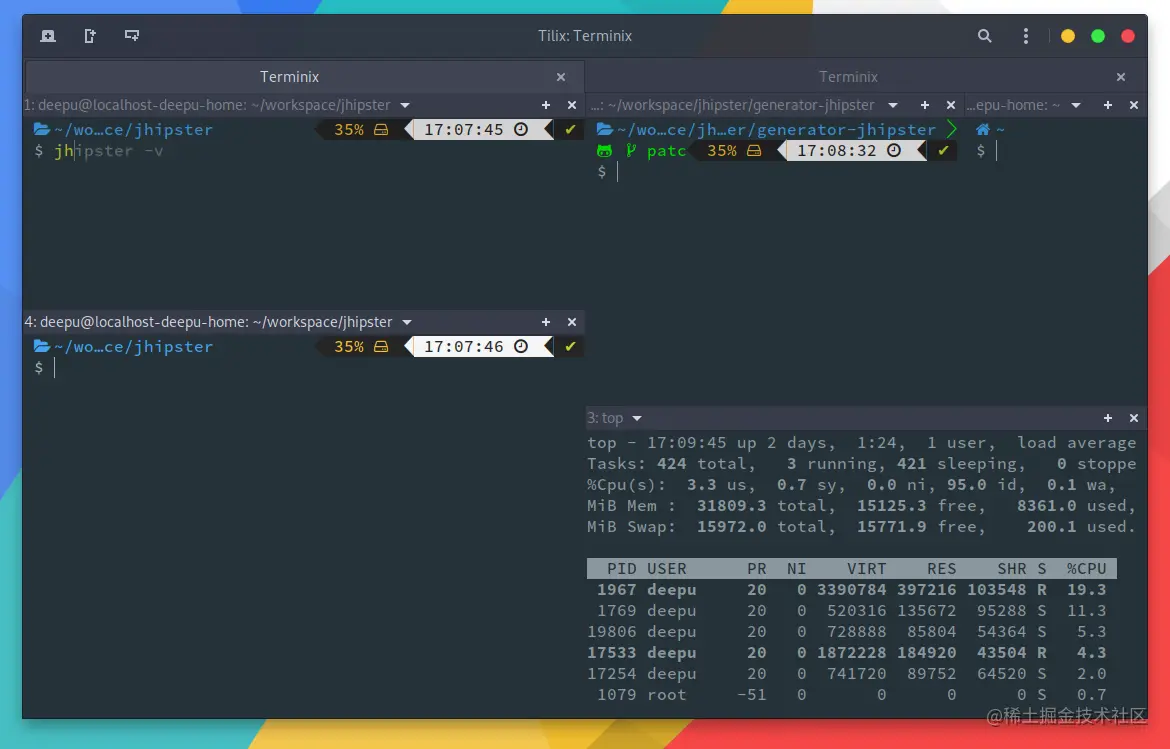
Task: Click the '3: top' terminal title
Action: (605, 419)
